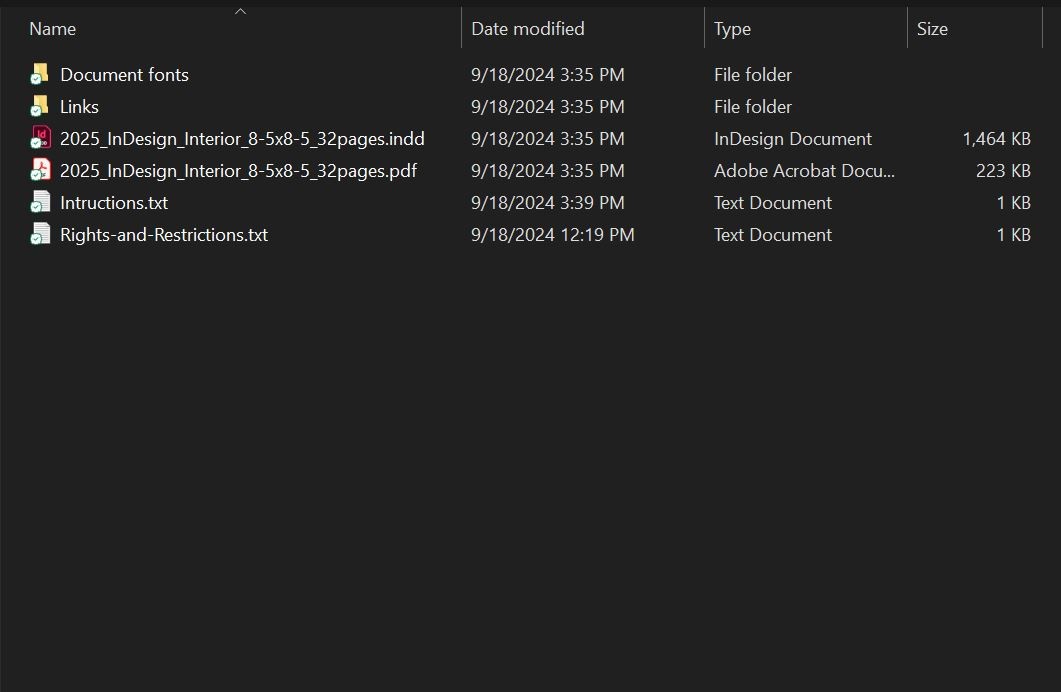
Task: Sort files by Date modified column
Action: point(528,29)
